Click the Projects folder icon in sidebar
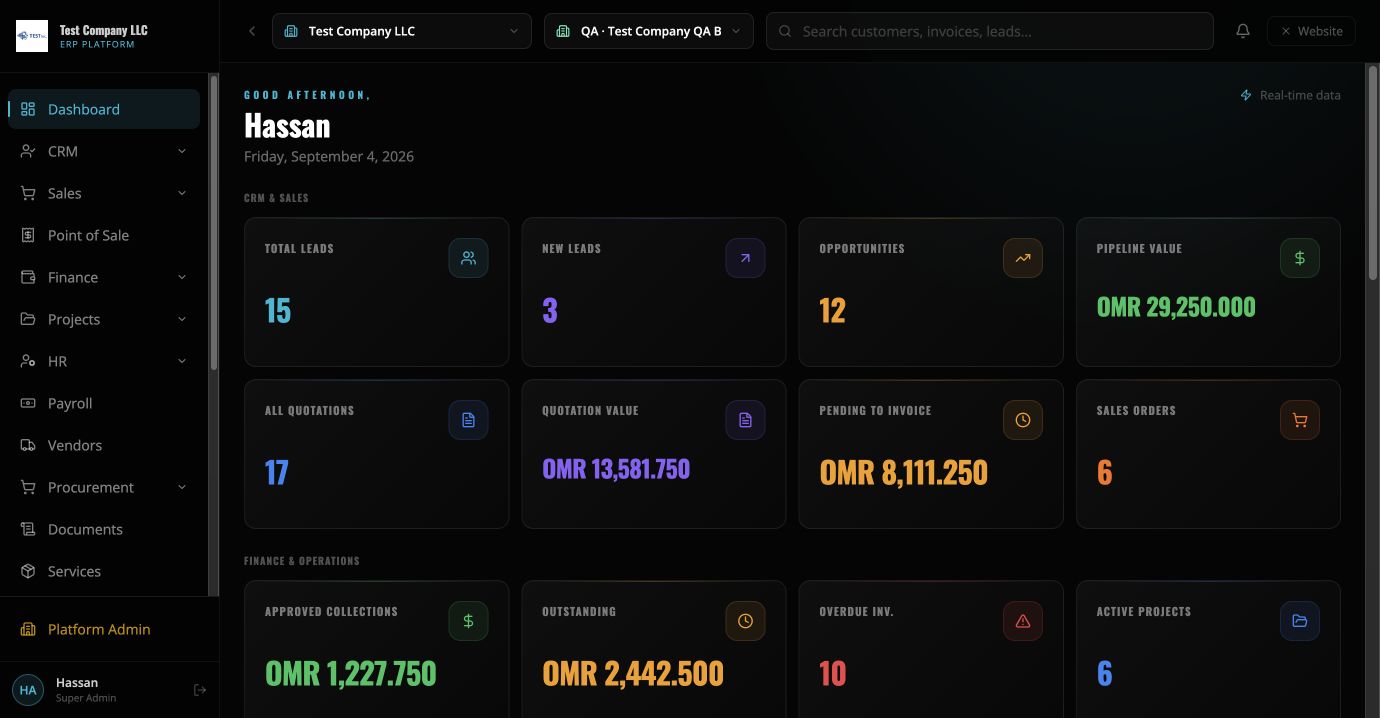This screenshot has width=1380, height=718. (x=28, y=319)
